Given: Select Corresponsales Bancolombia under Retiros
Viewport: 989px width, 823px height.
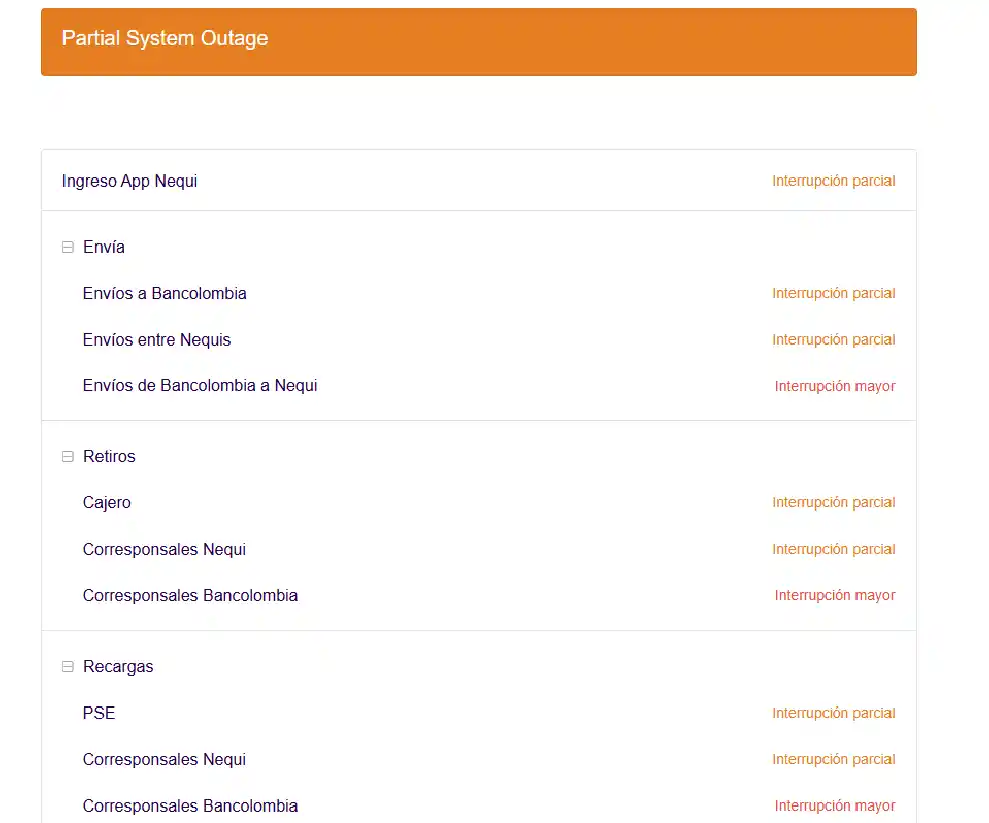Looking at the screenshot, I should coord(190,595).
